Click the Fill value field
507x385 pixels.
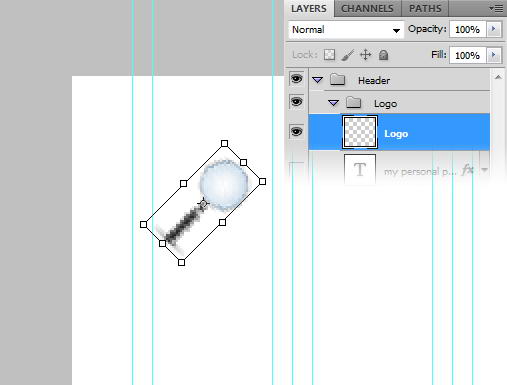[x=467, y=55]
